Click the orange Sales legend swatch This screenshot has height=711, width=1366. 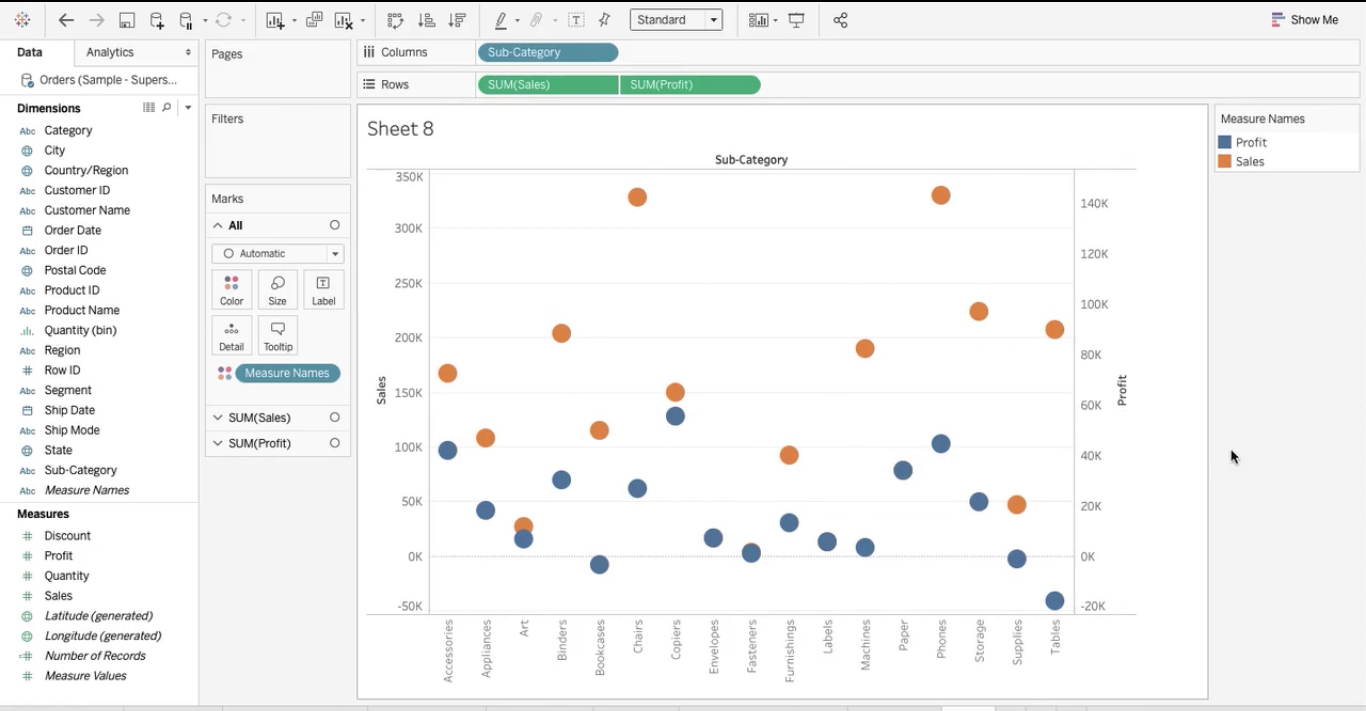tap(1225, 162)
